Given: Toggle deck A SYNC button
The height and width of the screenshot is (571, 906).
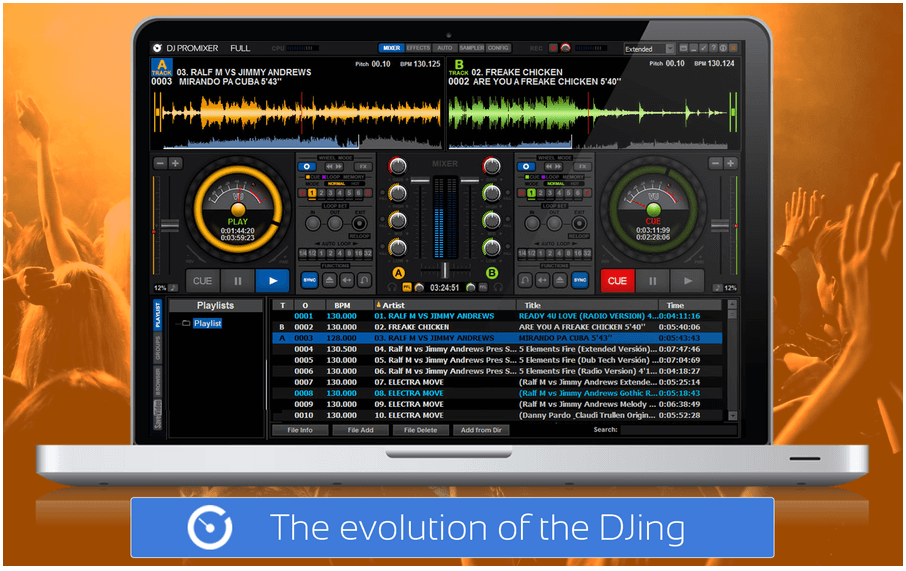Looking at the screenshot, I should point(310,280).
